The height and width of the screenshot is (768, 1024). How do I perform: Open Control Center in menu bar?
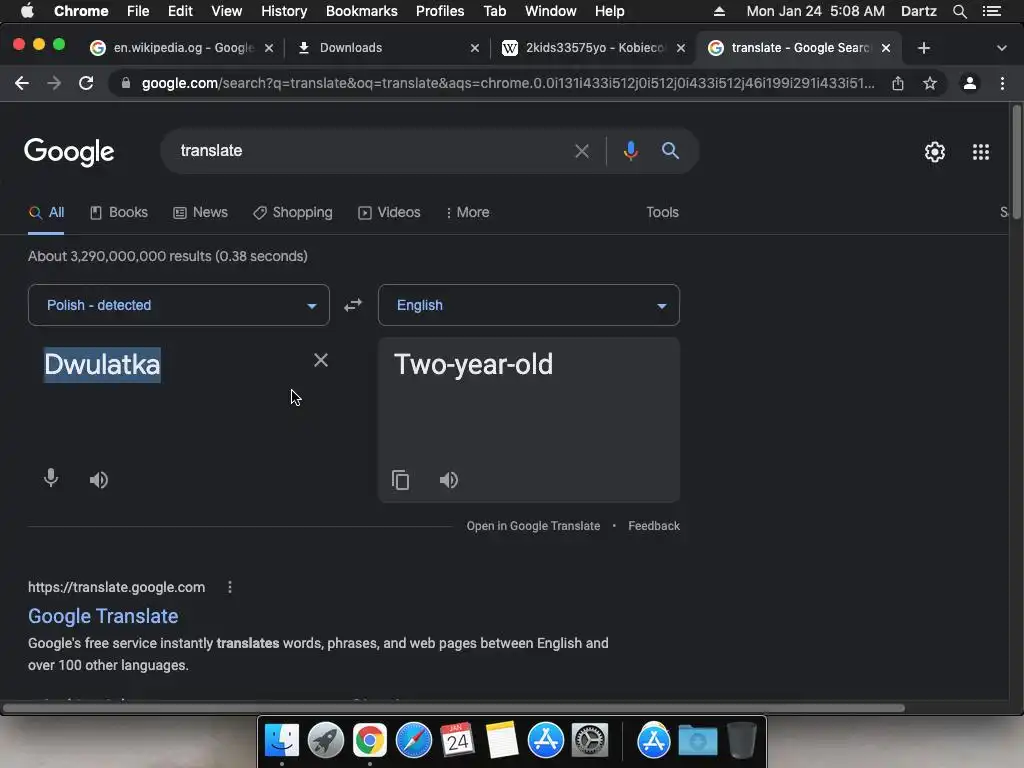[x=991, y=11]
